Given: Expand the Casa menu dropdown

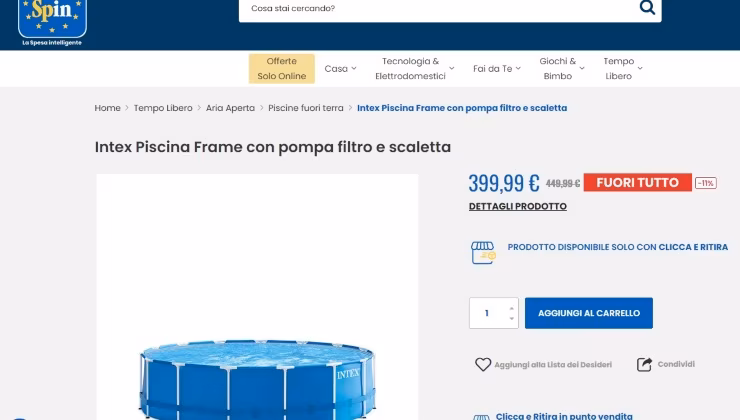Looking at the screenshot, I should (340, 69).
